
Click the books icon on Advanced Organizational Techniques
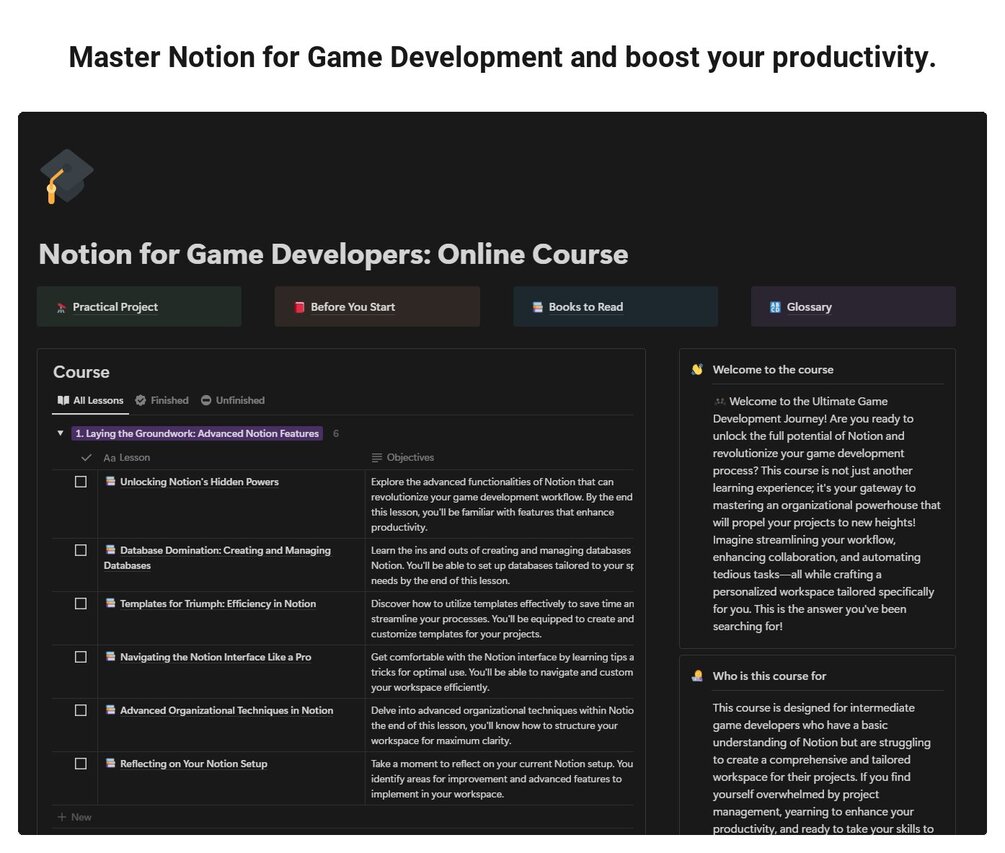click(110, 709)
